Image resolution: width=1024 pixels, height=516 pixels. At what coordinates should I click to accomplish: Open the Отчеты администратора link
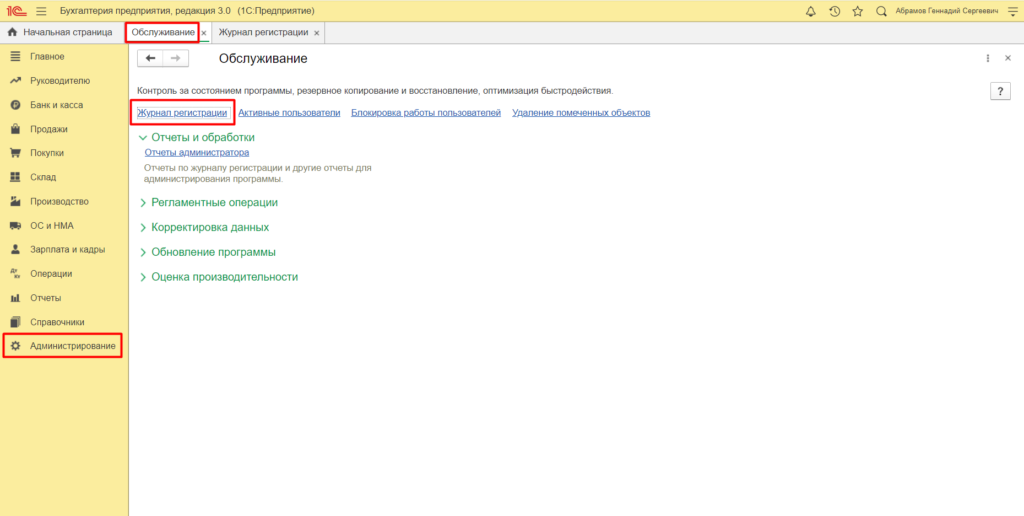[x=196, y=153]
